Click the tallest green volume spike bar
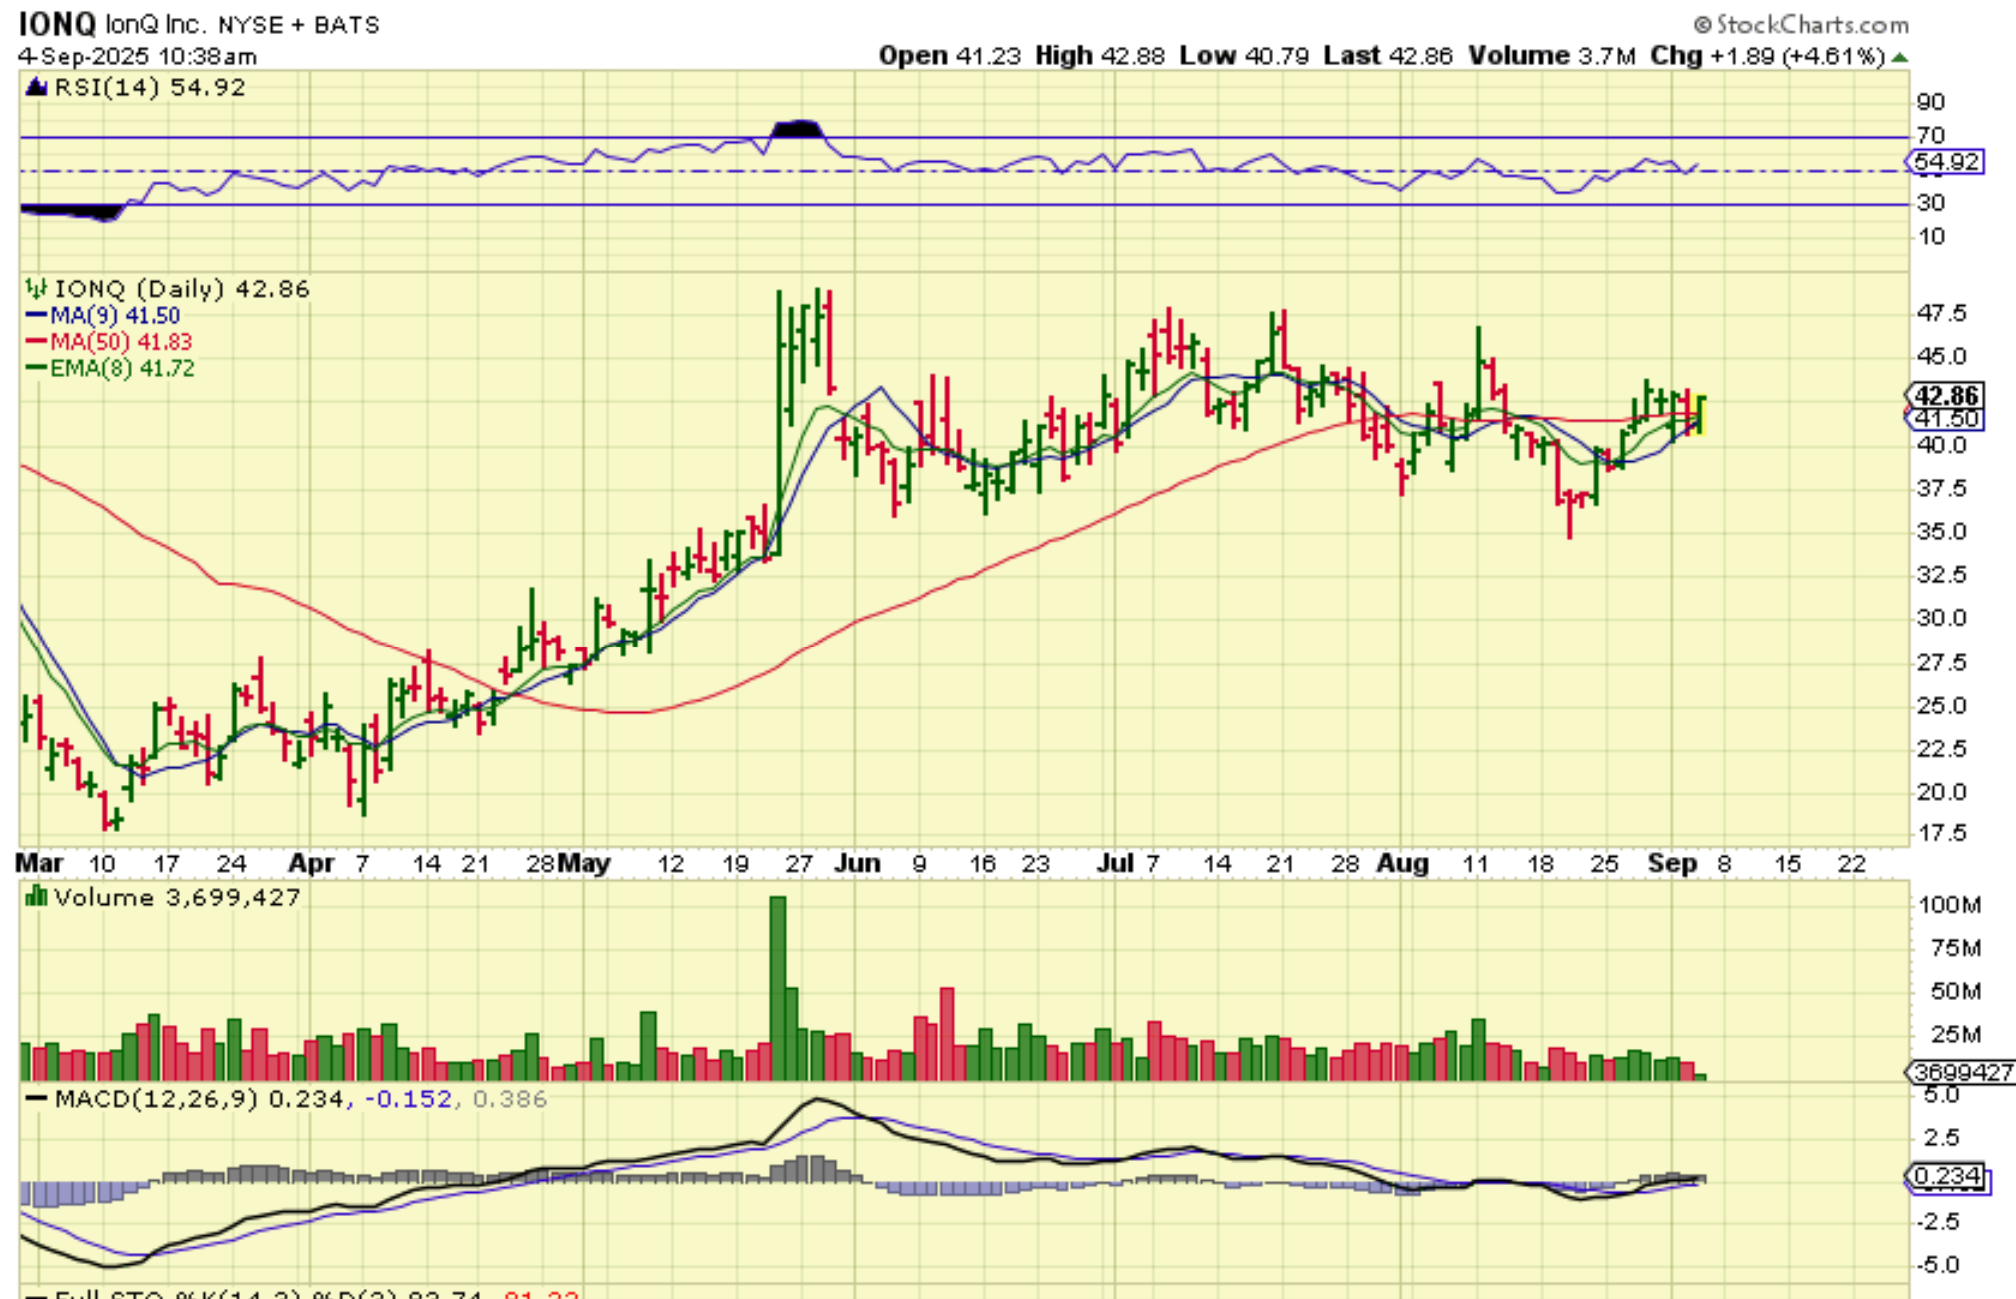Image resolution: width=2016 pixels, height=1299 pixels. pos(778,988)
